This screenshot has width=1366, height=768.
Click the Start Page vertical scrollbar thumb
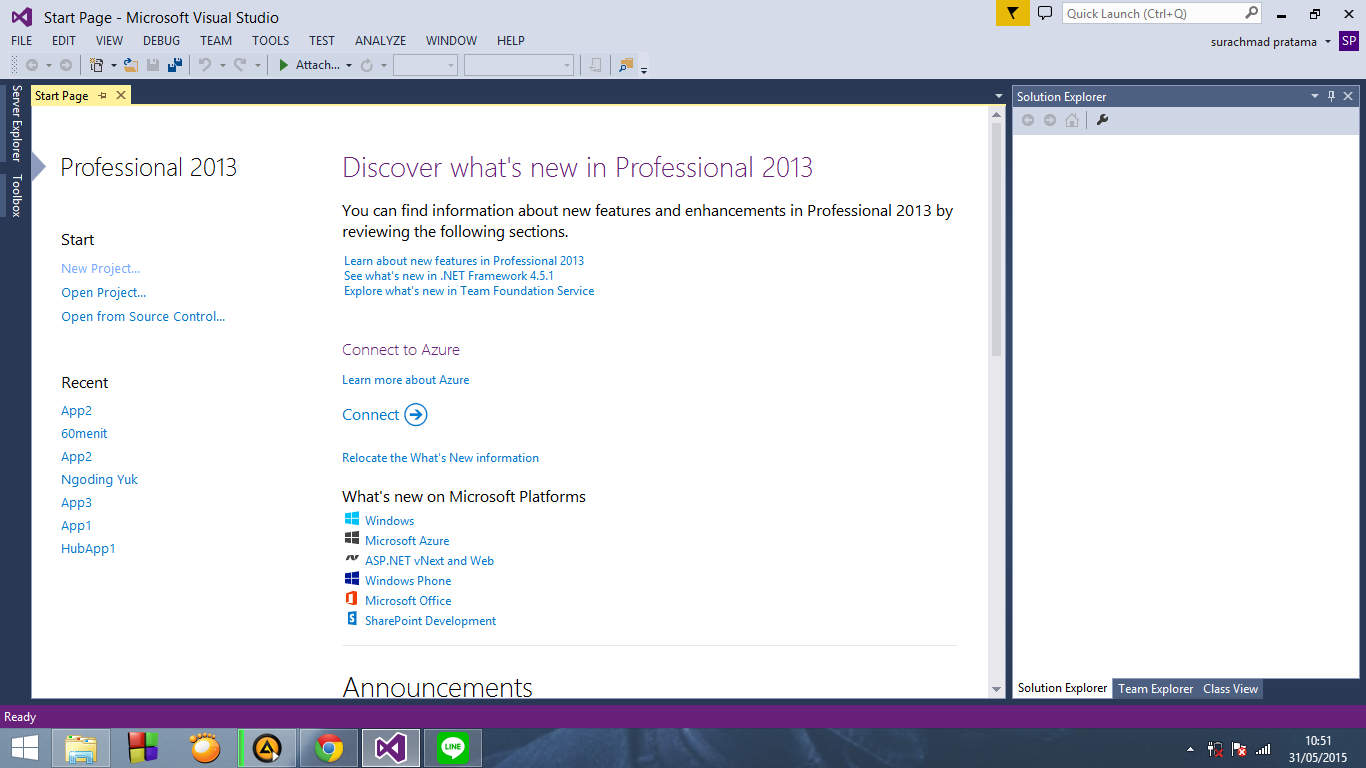point(996,240)
